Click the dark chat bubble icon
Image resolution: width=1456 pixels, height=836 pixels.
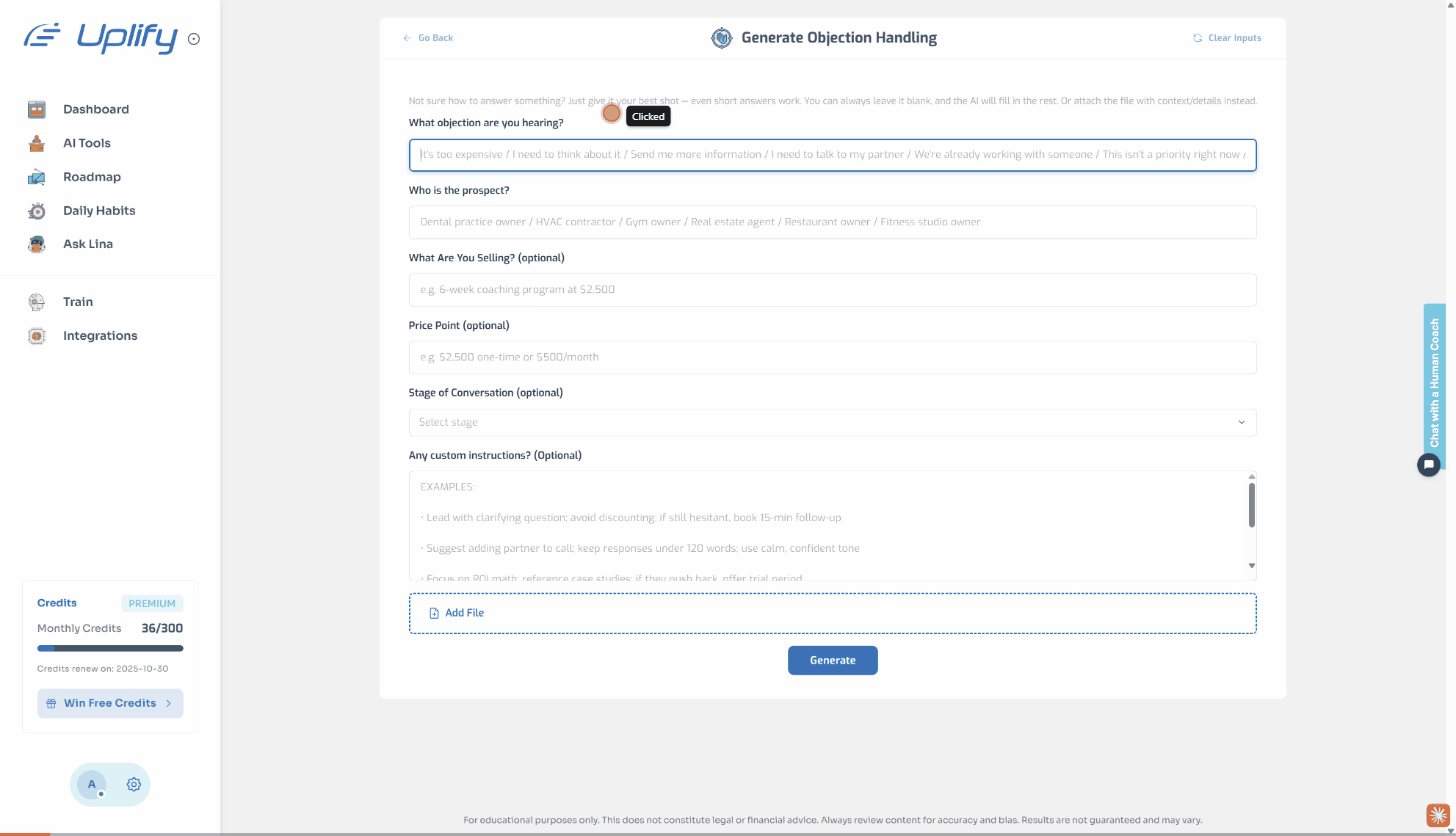(1429, 464)
